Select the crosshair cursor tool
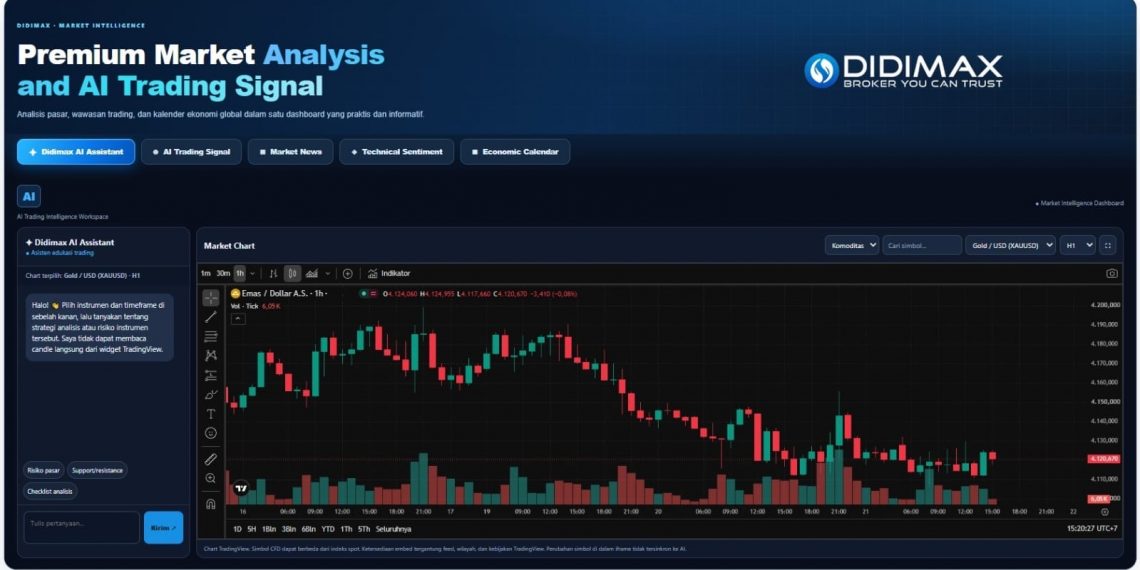This screenshot has height=570, width=1140. 211,297
